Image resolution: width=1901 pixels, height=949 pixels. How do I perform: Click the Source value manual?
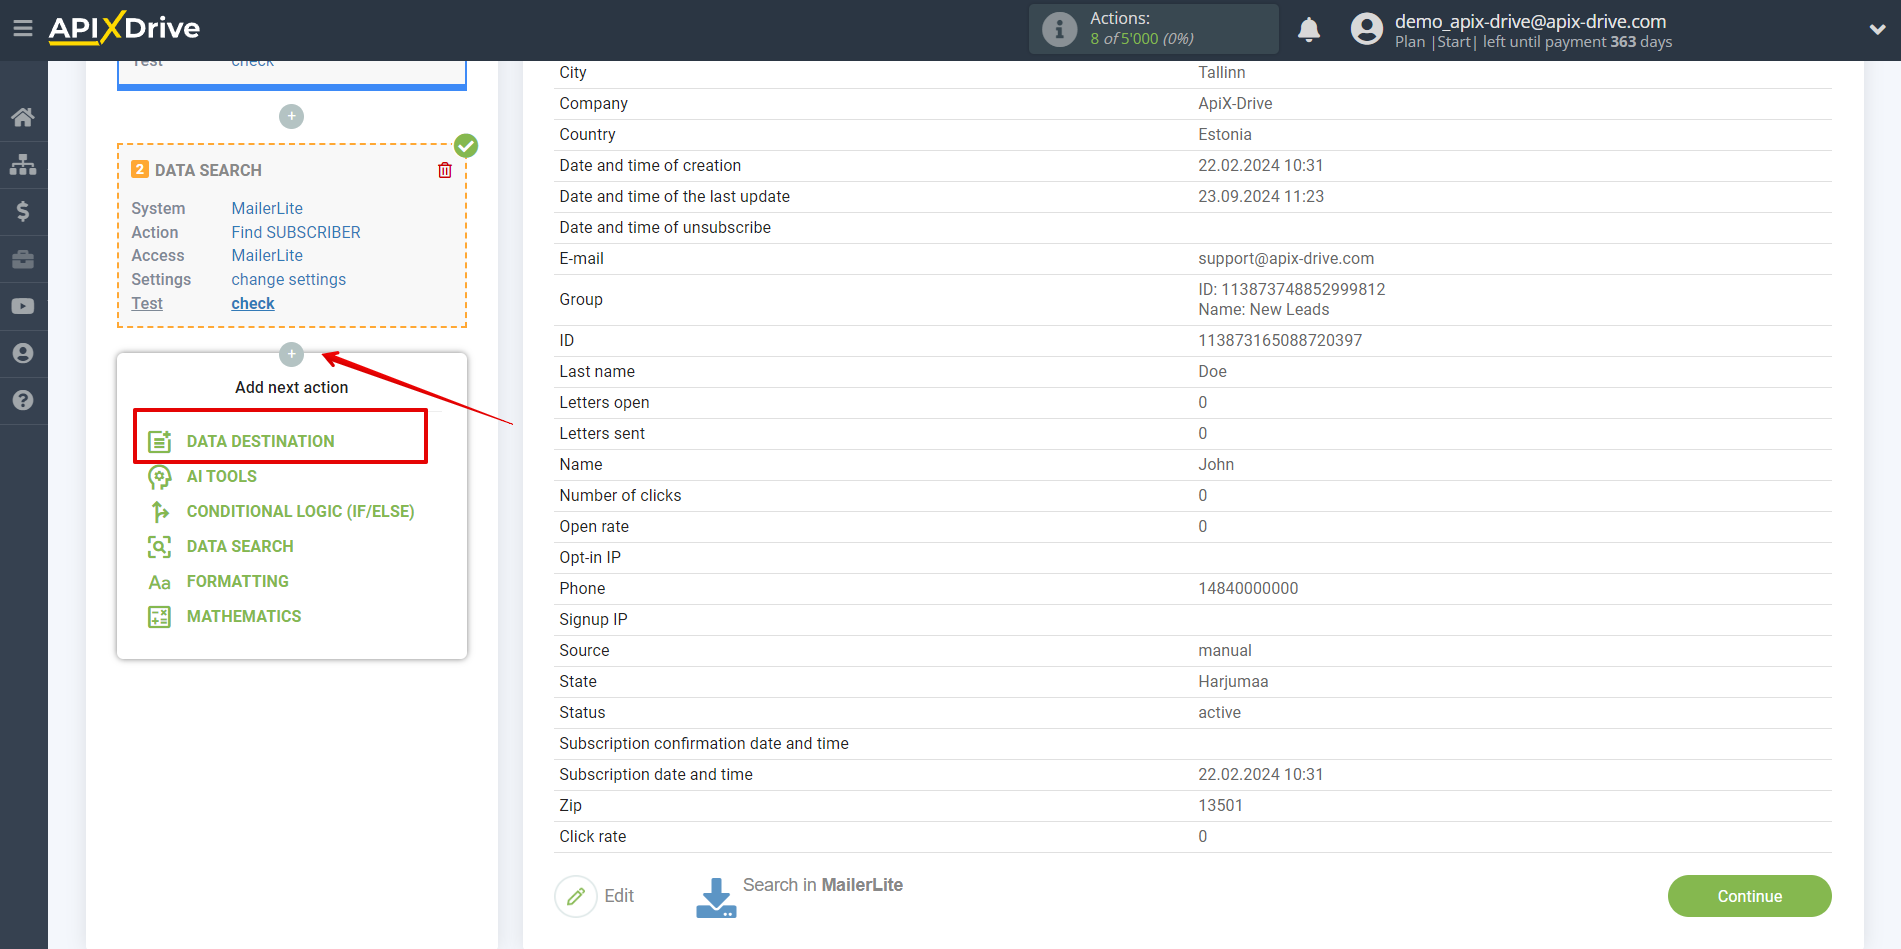pyautogui.click(x=1225, y=650)
